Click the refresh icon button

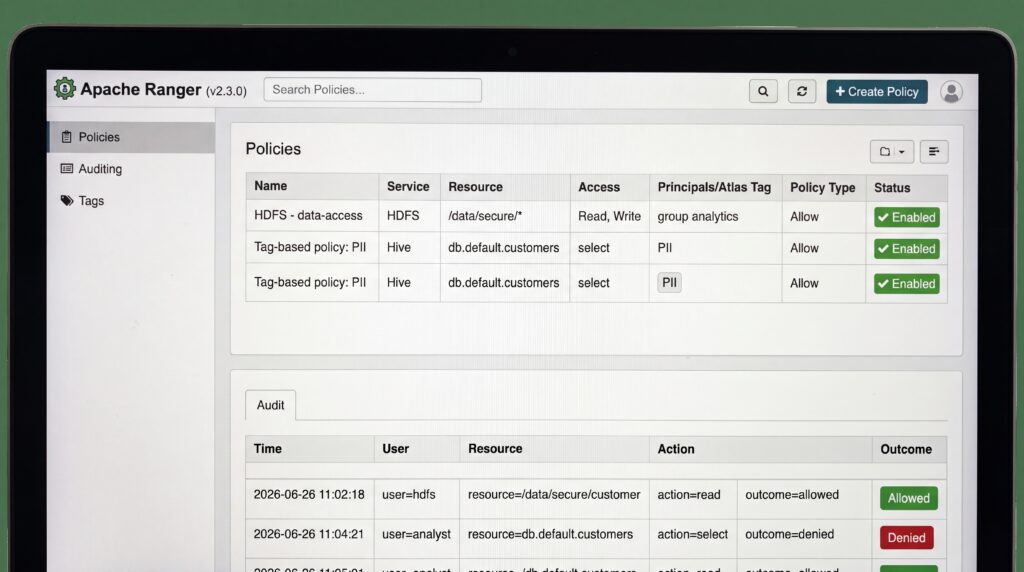pyautogui.click(x=802, y=91)
